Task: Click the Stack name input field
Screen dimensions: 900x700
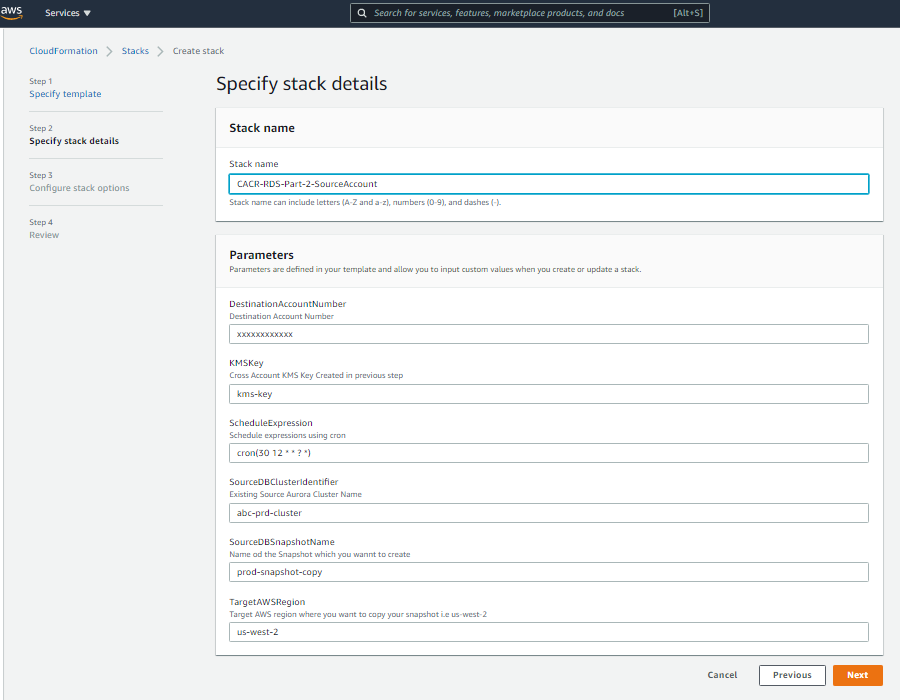Action: click(548, 184)
